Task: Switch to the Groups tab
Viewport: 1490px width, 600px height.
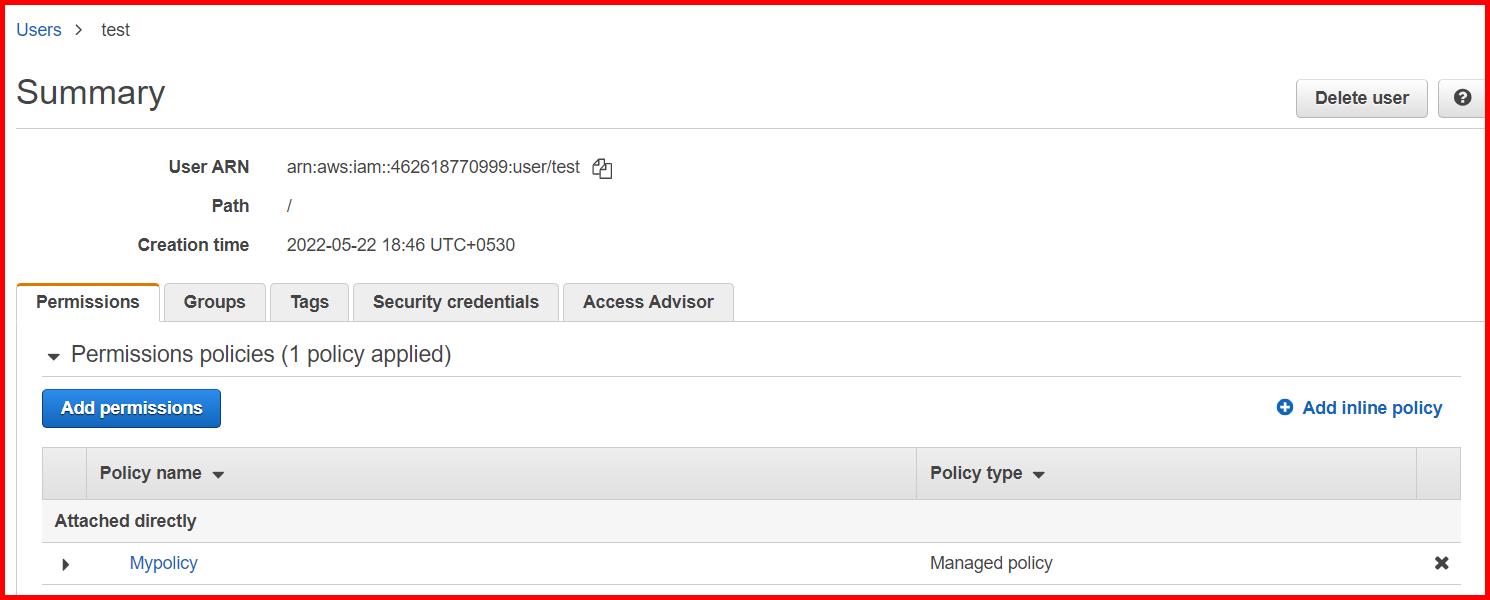Action: [213, 302]
